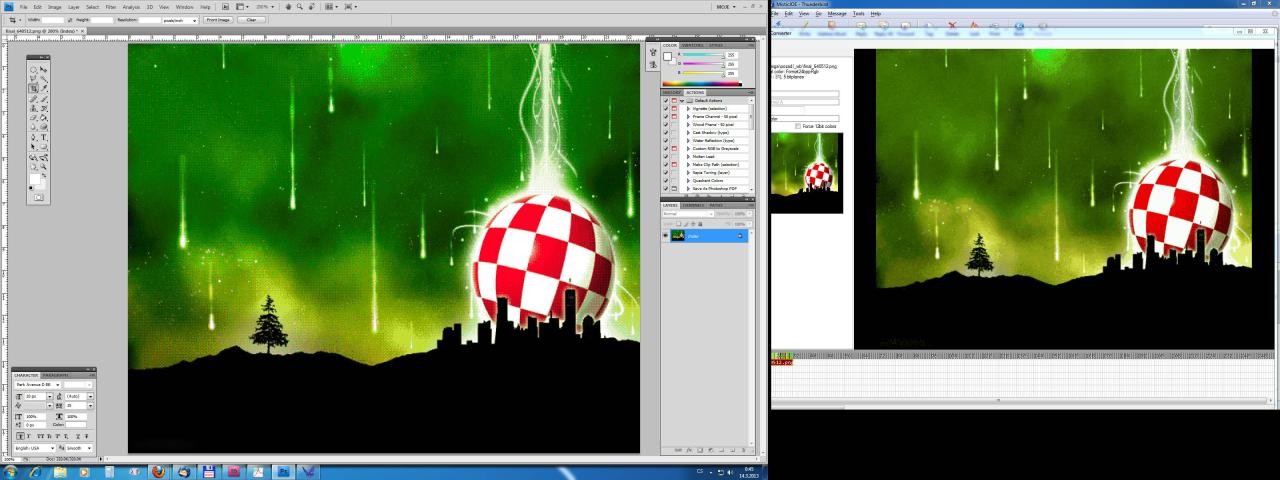Screen dimensions: 1280x480
Task: Toggle Faux Bold in Character panel
Action: [22, 436]
